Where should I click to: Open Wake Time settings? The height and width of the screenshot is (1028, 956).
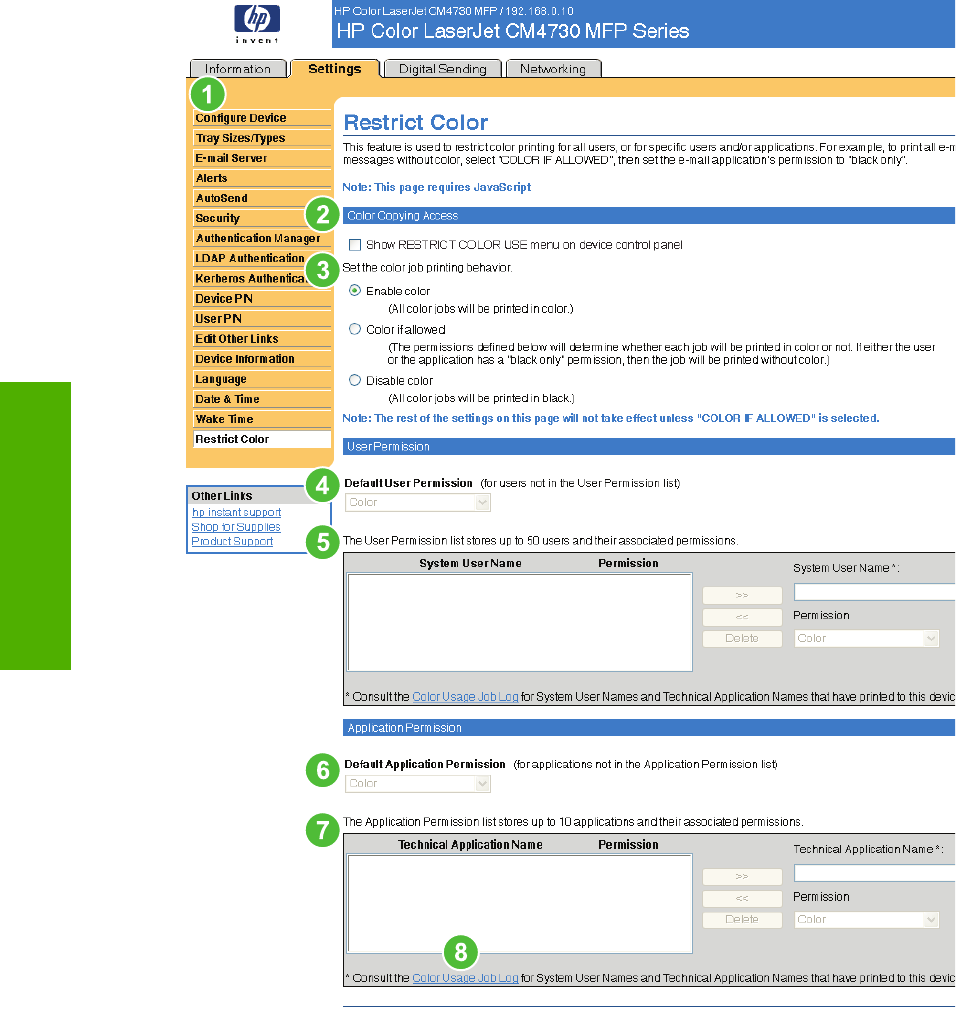pos(262,419)
